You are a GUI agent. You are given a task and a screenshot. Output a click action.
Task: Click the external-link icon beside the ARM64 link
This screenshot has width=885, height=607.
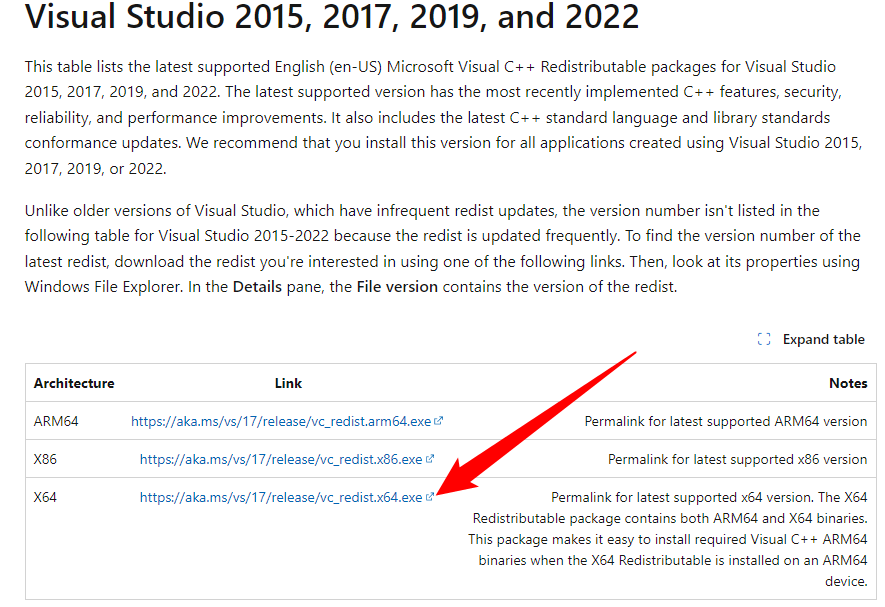439,420
